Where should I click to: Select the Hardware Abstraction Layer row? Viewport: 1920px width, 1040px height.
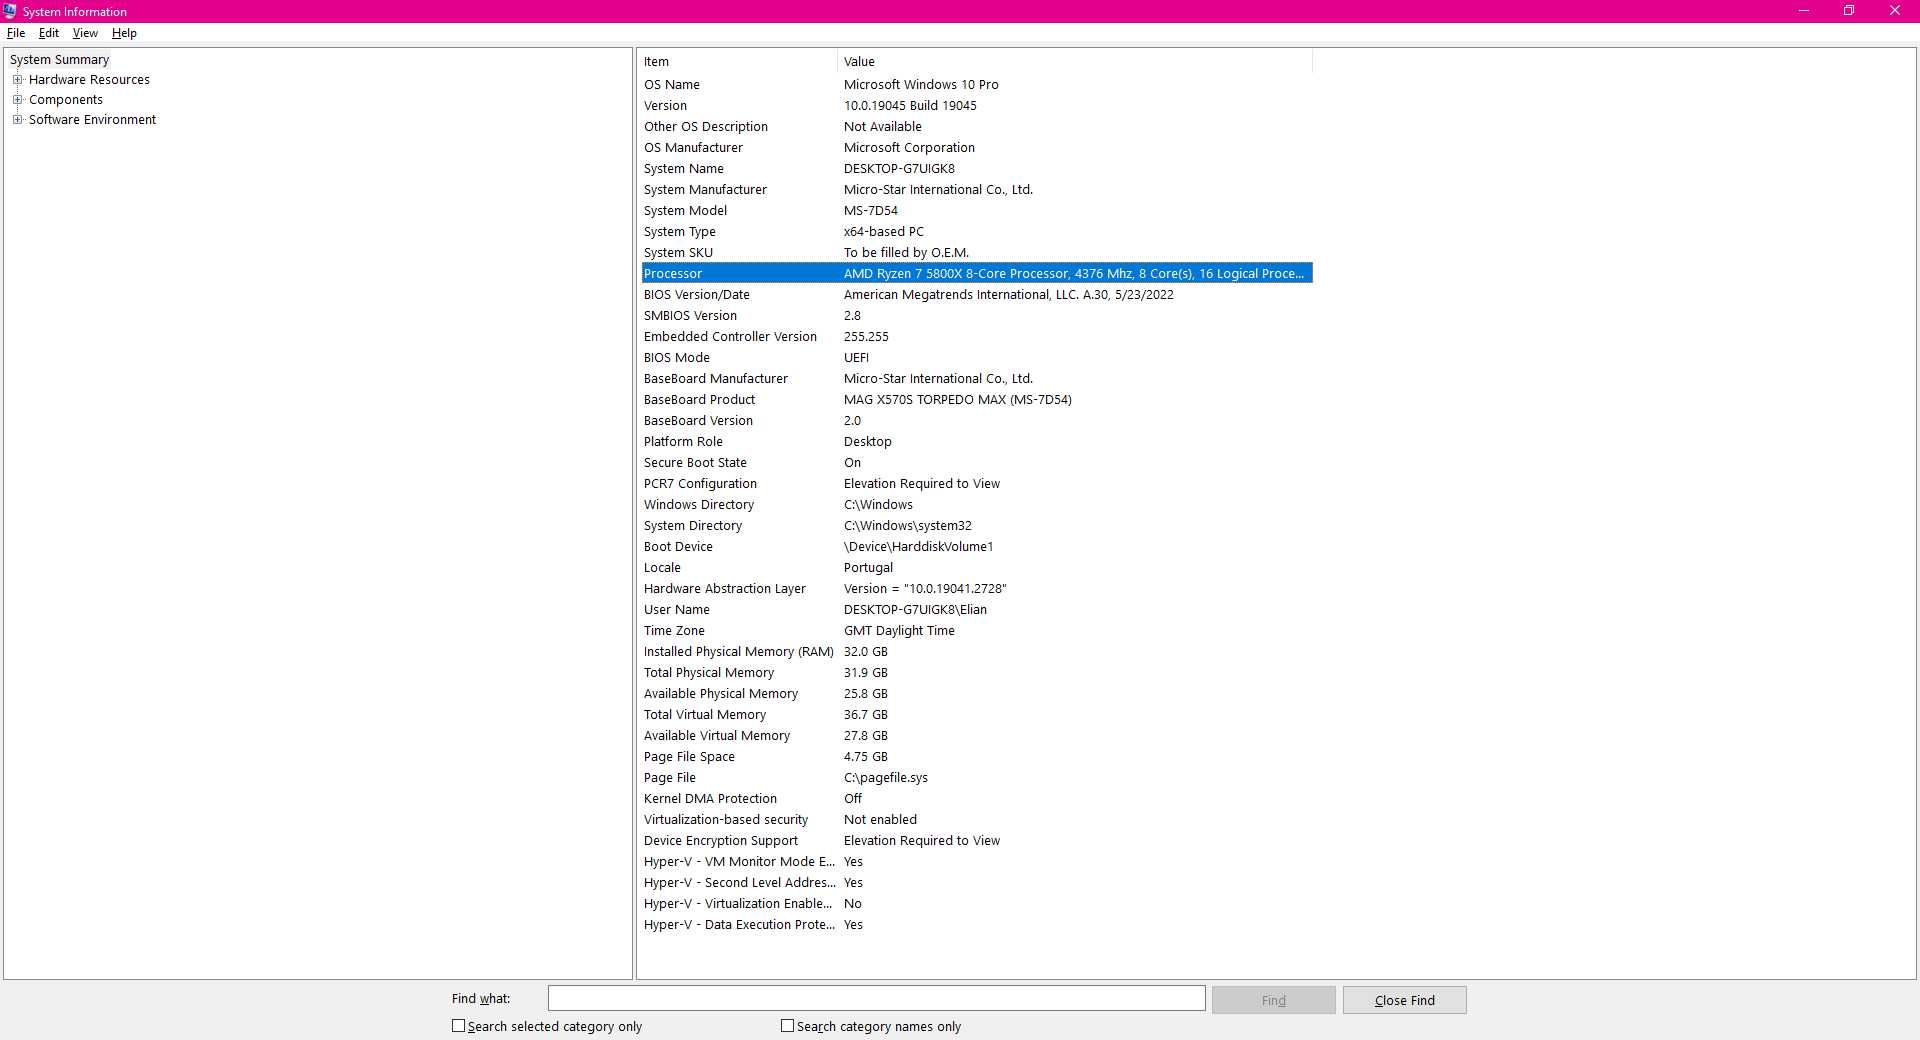point(977,589)
